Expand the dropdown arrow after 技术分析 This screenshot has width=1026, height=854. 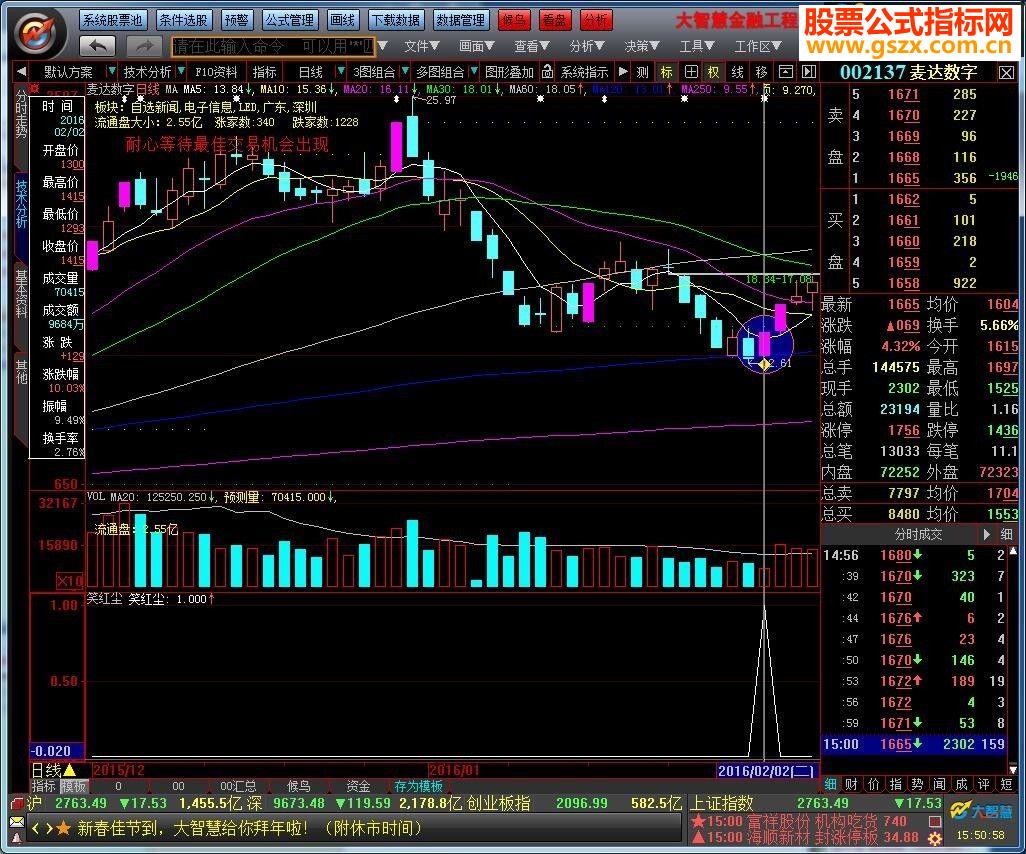pos(180,71)
